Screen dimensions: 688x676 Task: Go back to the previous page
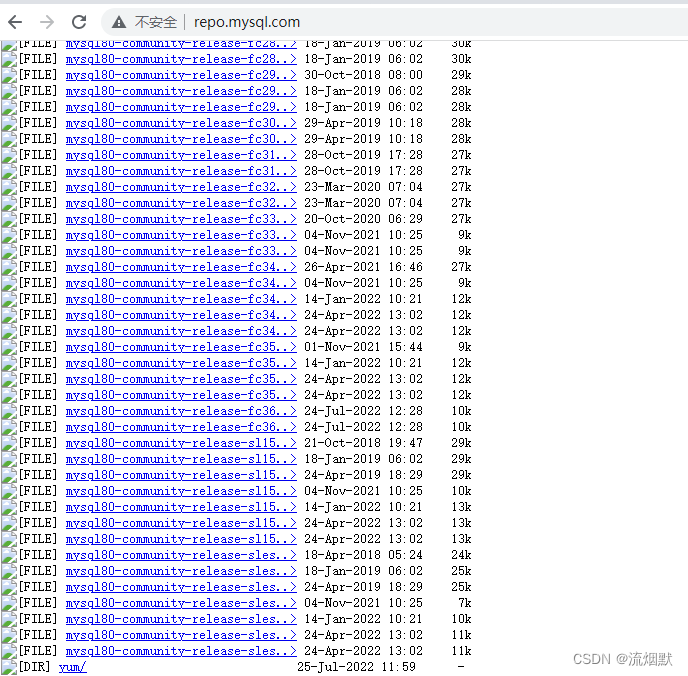(x=15, y=22)
